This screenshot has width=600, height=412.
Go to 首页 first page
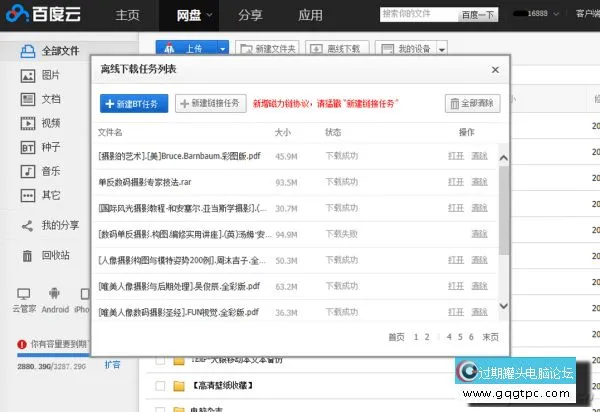(396, 337)
